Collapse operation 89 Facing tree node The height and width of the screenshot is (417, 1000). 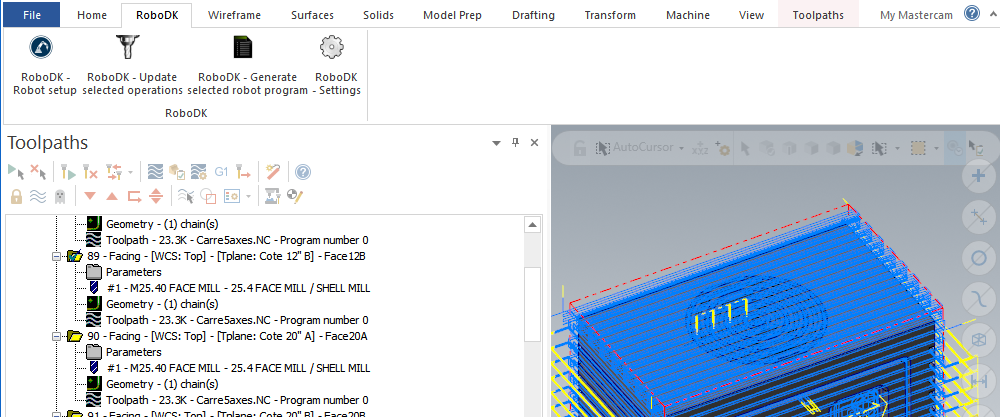click(56, 256)
